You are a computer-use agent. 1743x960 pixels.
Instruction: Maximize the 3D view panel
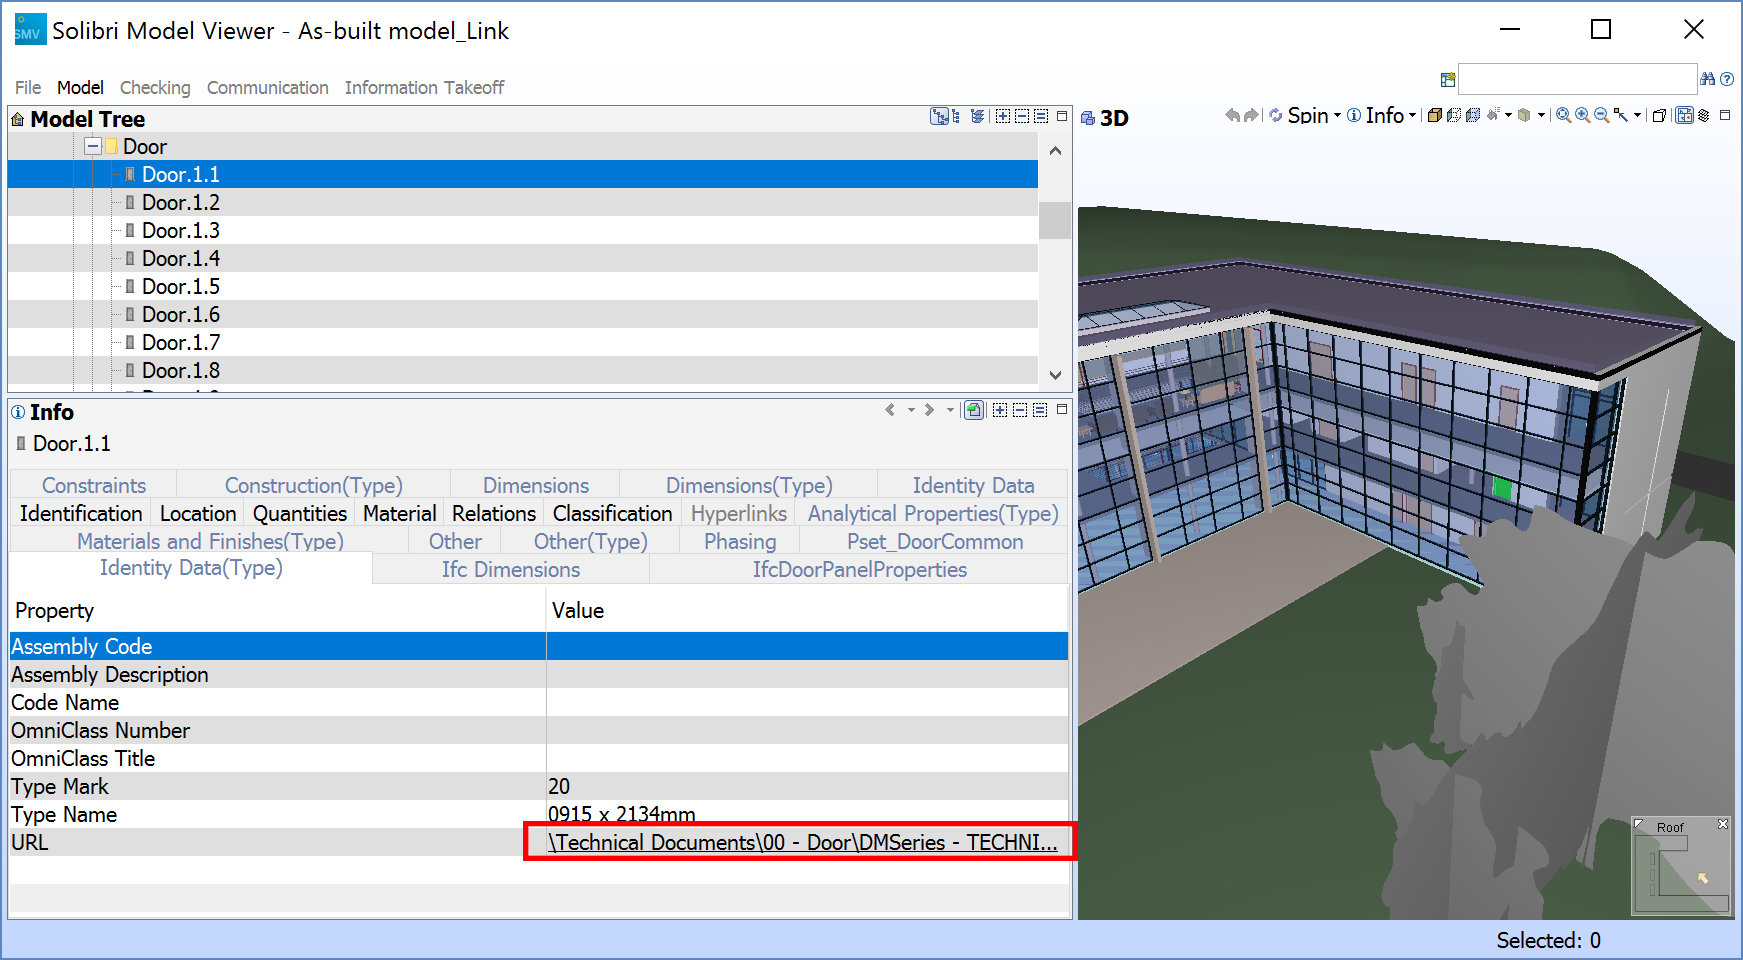(x=1725, y=115)
